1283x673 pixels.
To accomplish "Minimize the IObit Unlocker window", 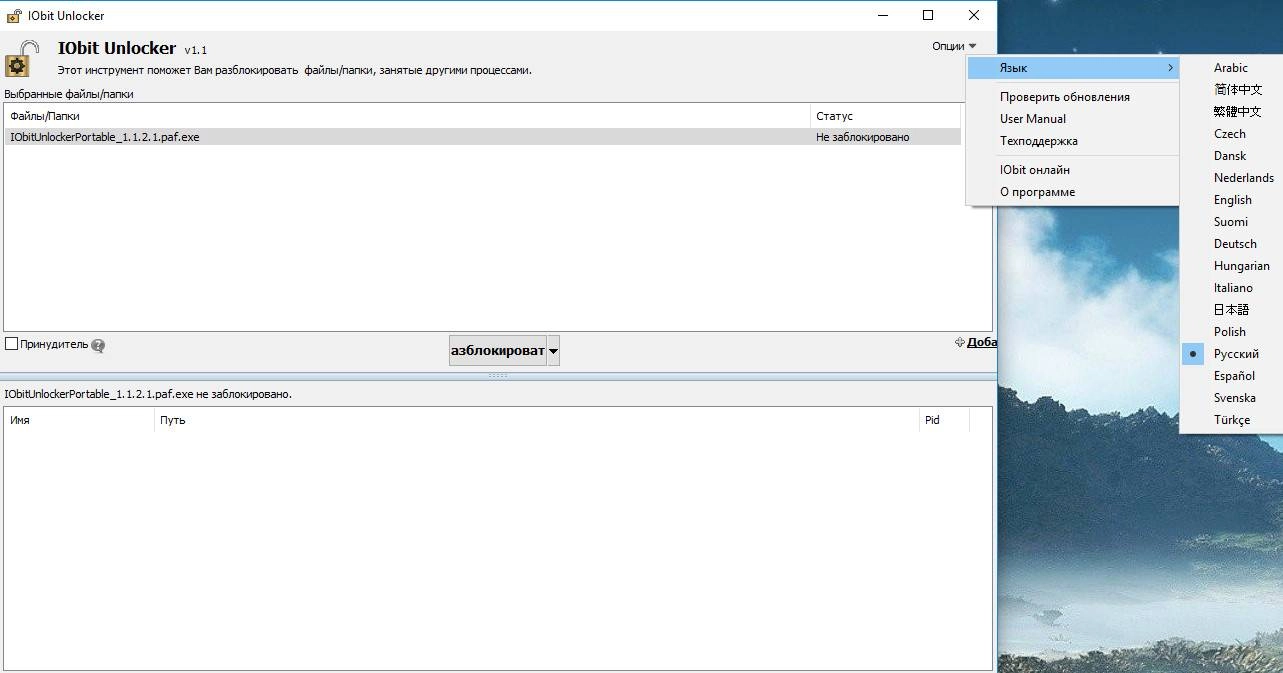I will pyautogui.click(x=882, y=15).
